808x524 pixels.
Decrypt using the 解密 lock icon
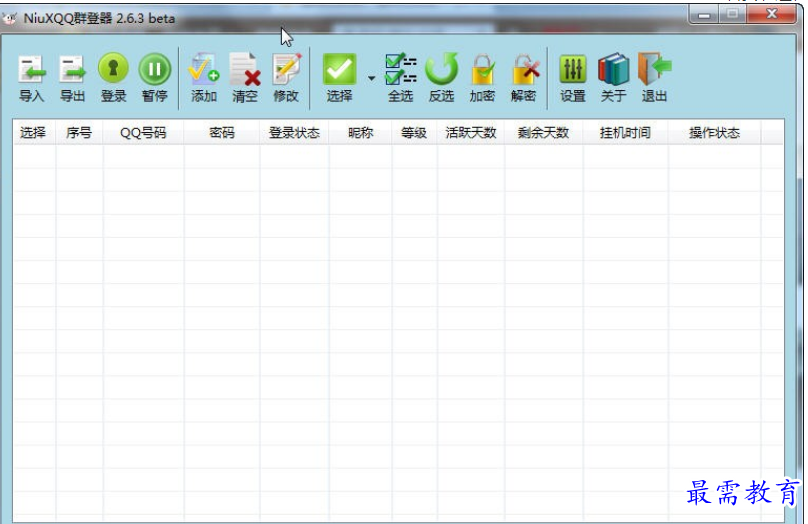(524, 77)
